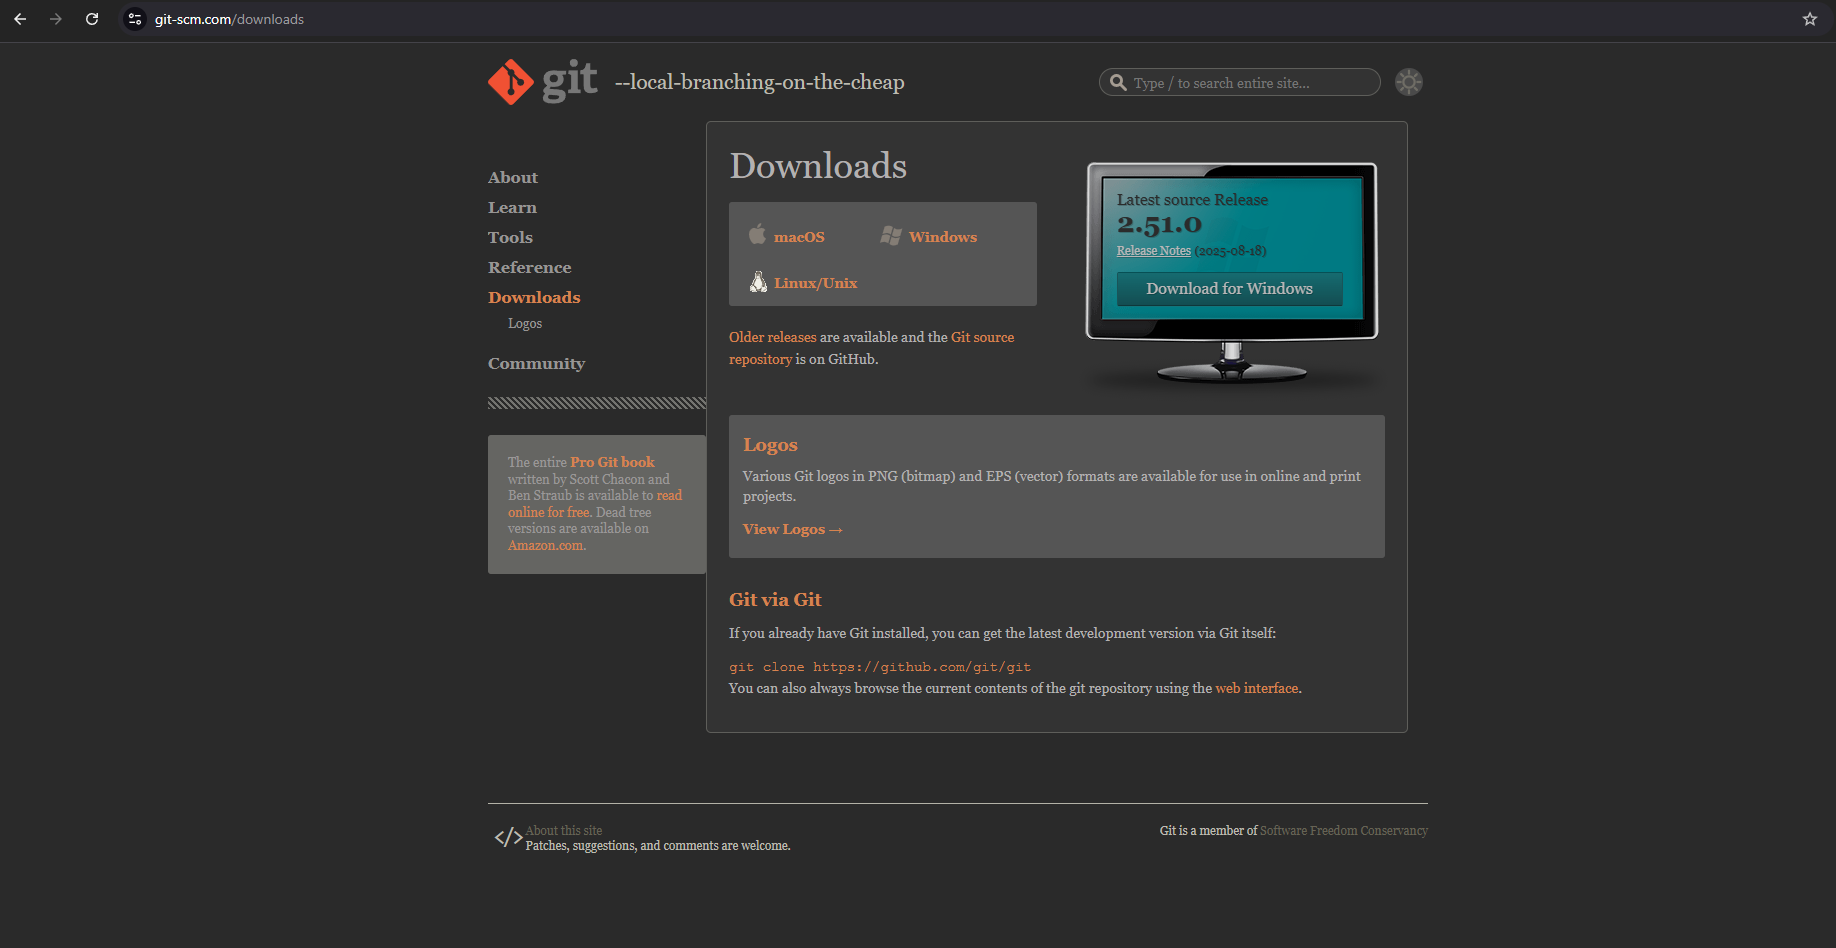1836x948 pixels.
Task: Click the Linux penguin icon
Action: (x=758, y=281)
